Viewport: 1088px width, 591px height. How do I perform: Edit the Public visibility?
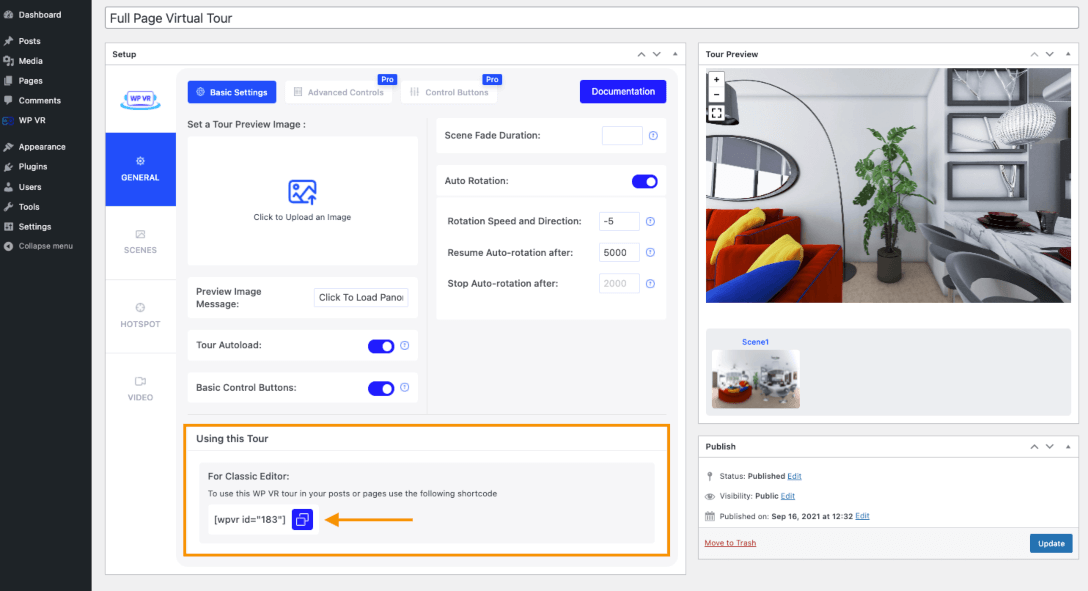[788, 496]
